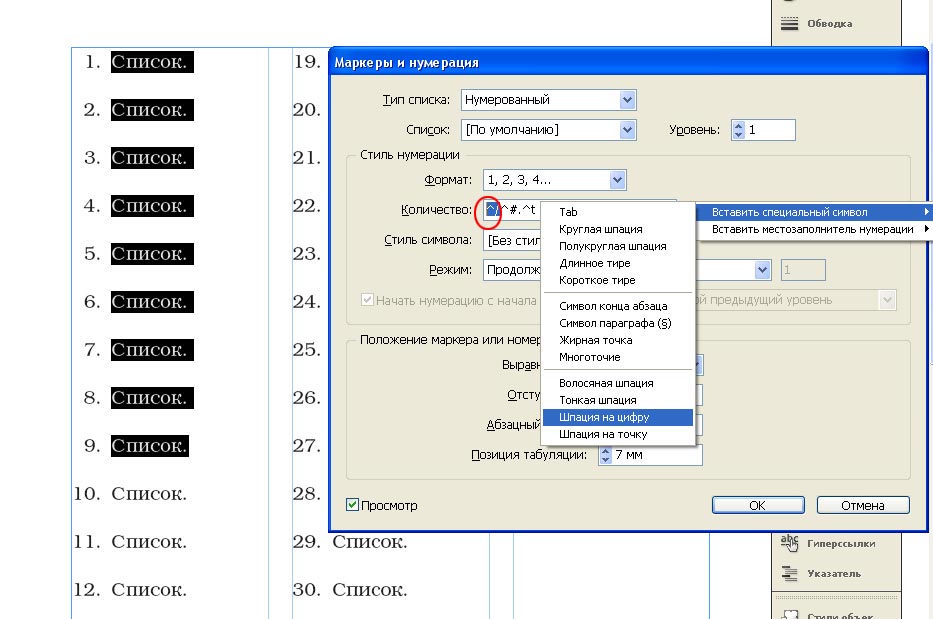This screenshot has width=933, height=619.
Task: Click list item 5 Список. in document
Action: (152, 254)
